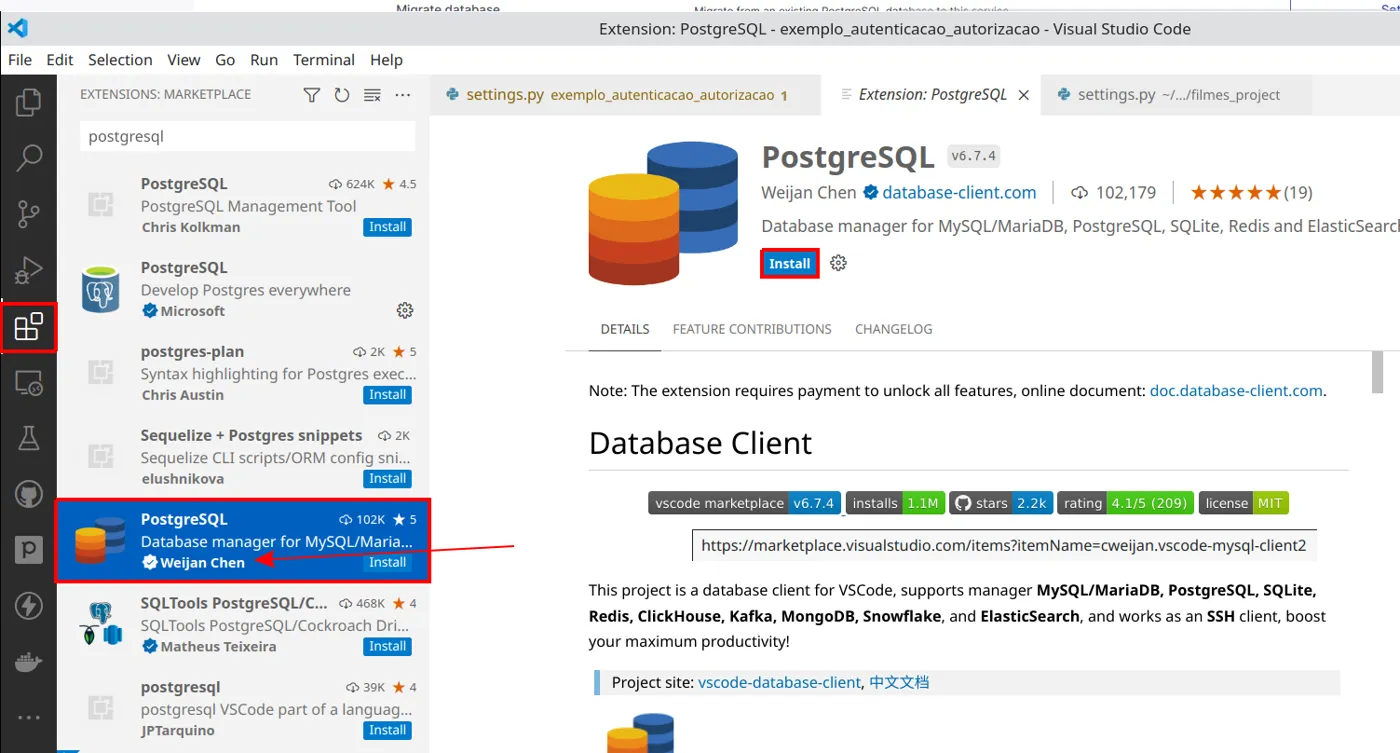Open the GitHub view icon
Viewport: 1400px width, 753px height.
[x=29, y=494]
